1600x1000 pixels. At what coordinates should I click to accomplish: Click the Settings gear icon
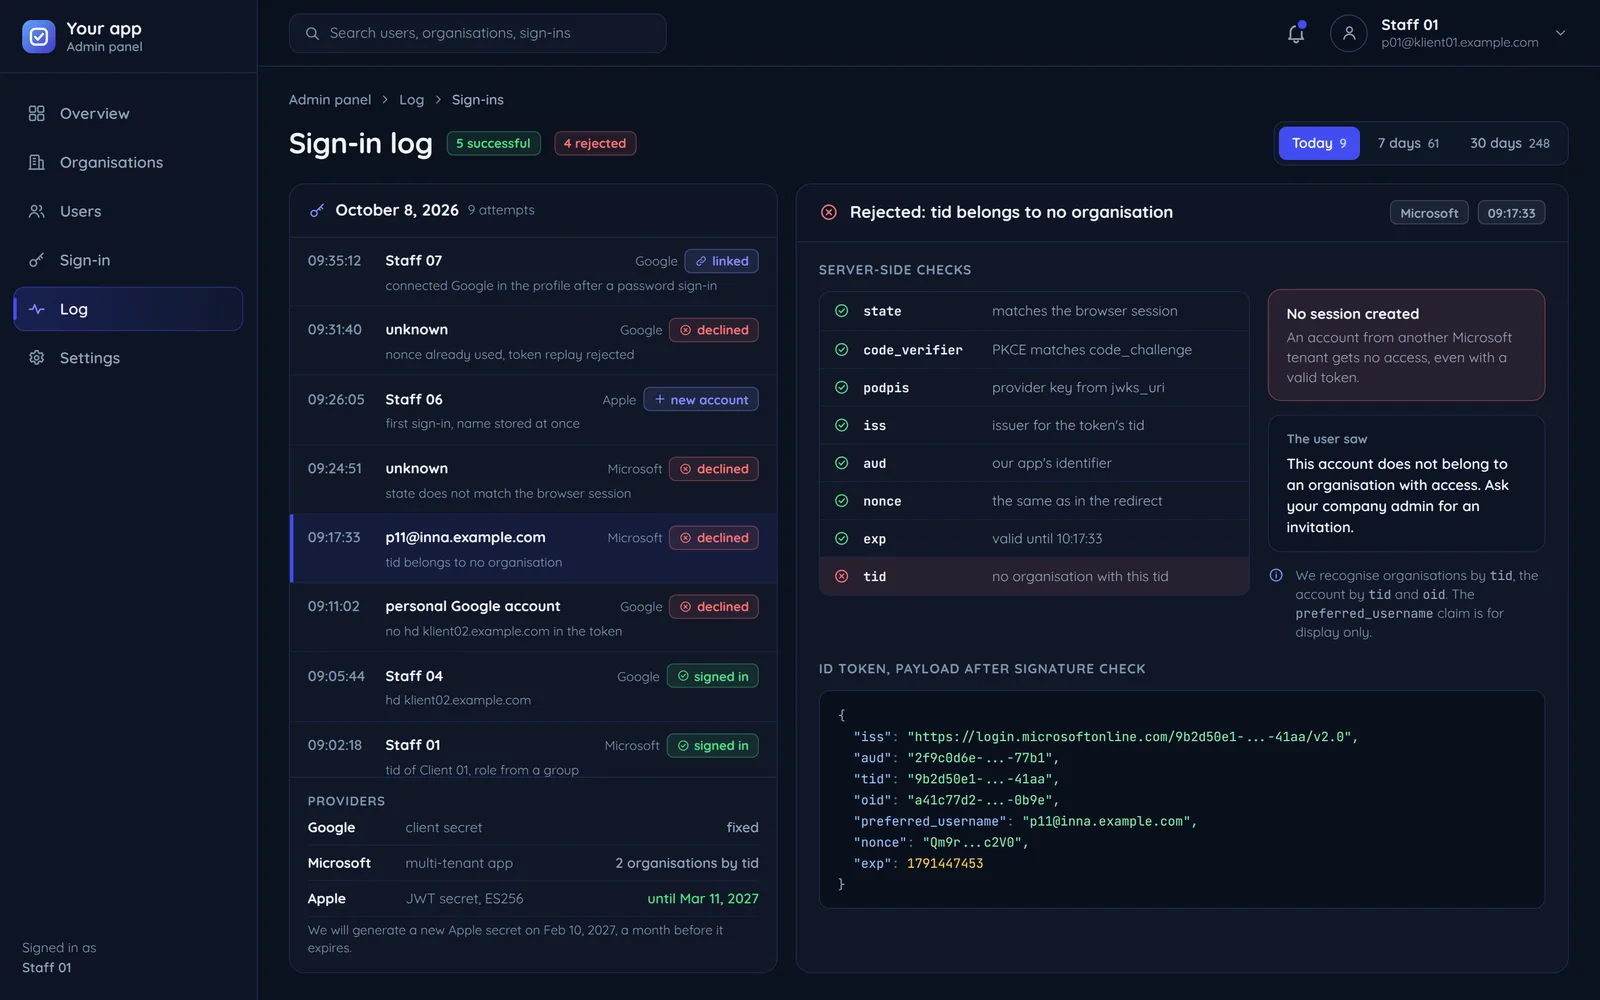[37, 358]
